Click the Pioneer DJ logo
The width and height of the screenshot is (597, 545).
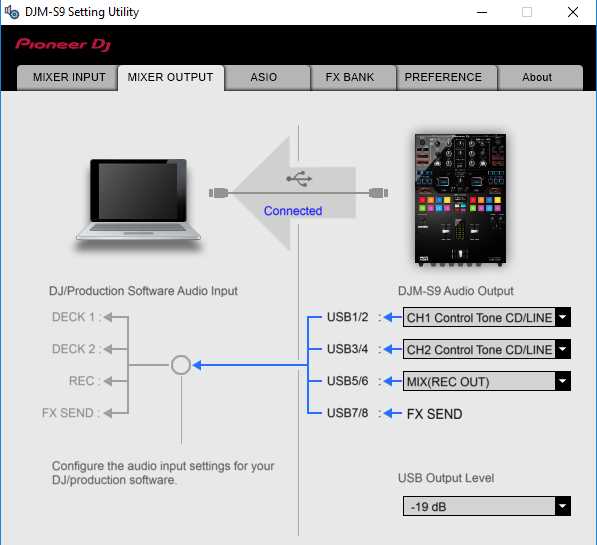pos(63,45)
